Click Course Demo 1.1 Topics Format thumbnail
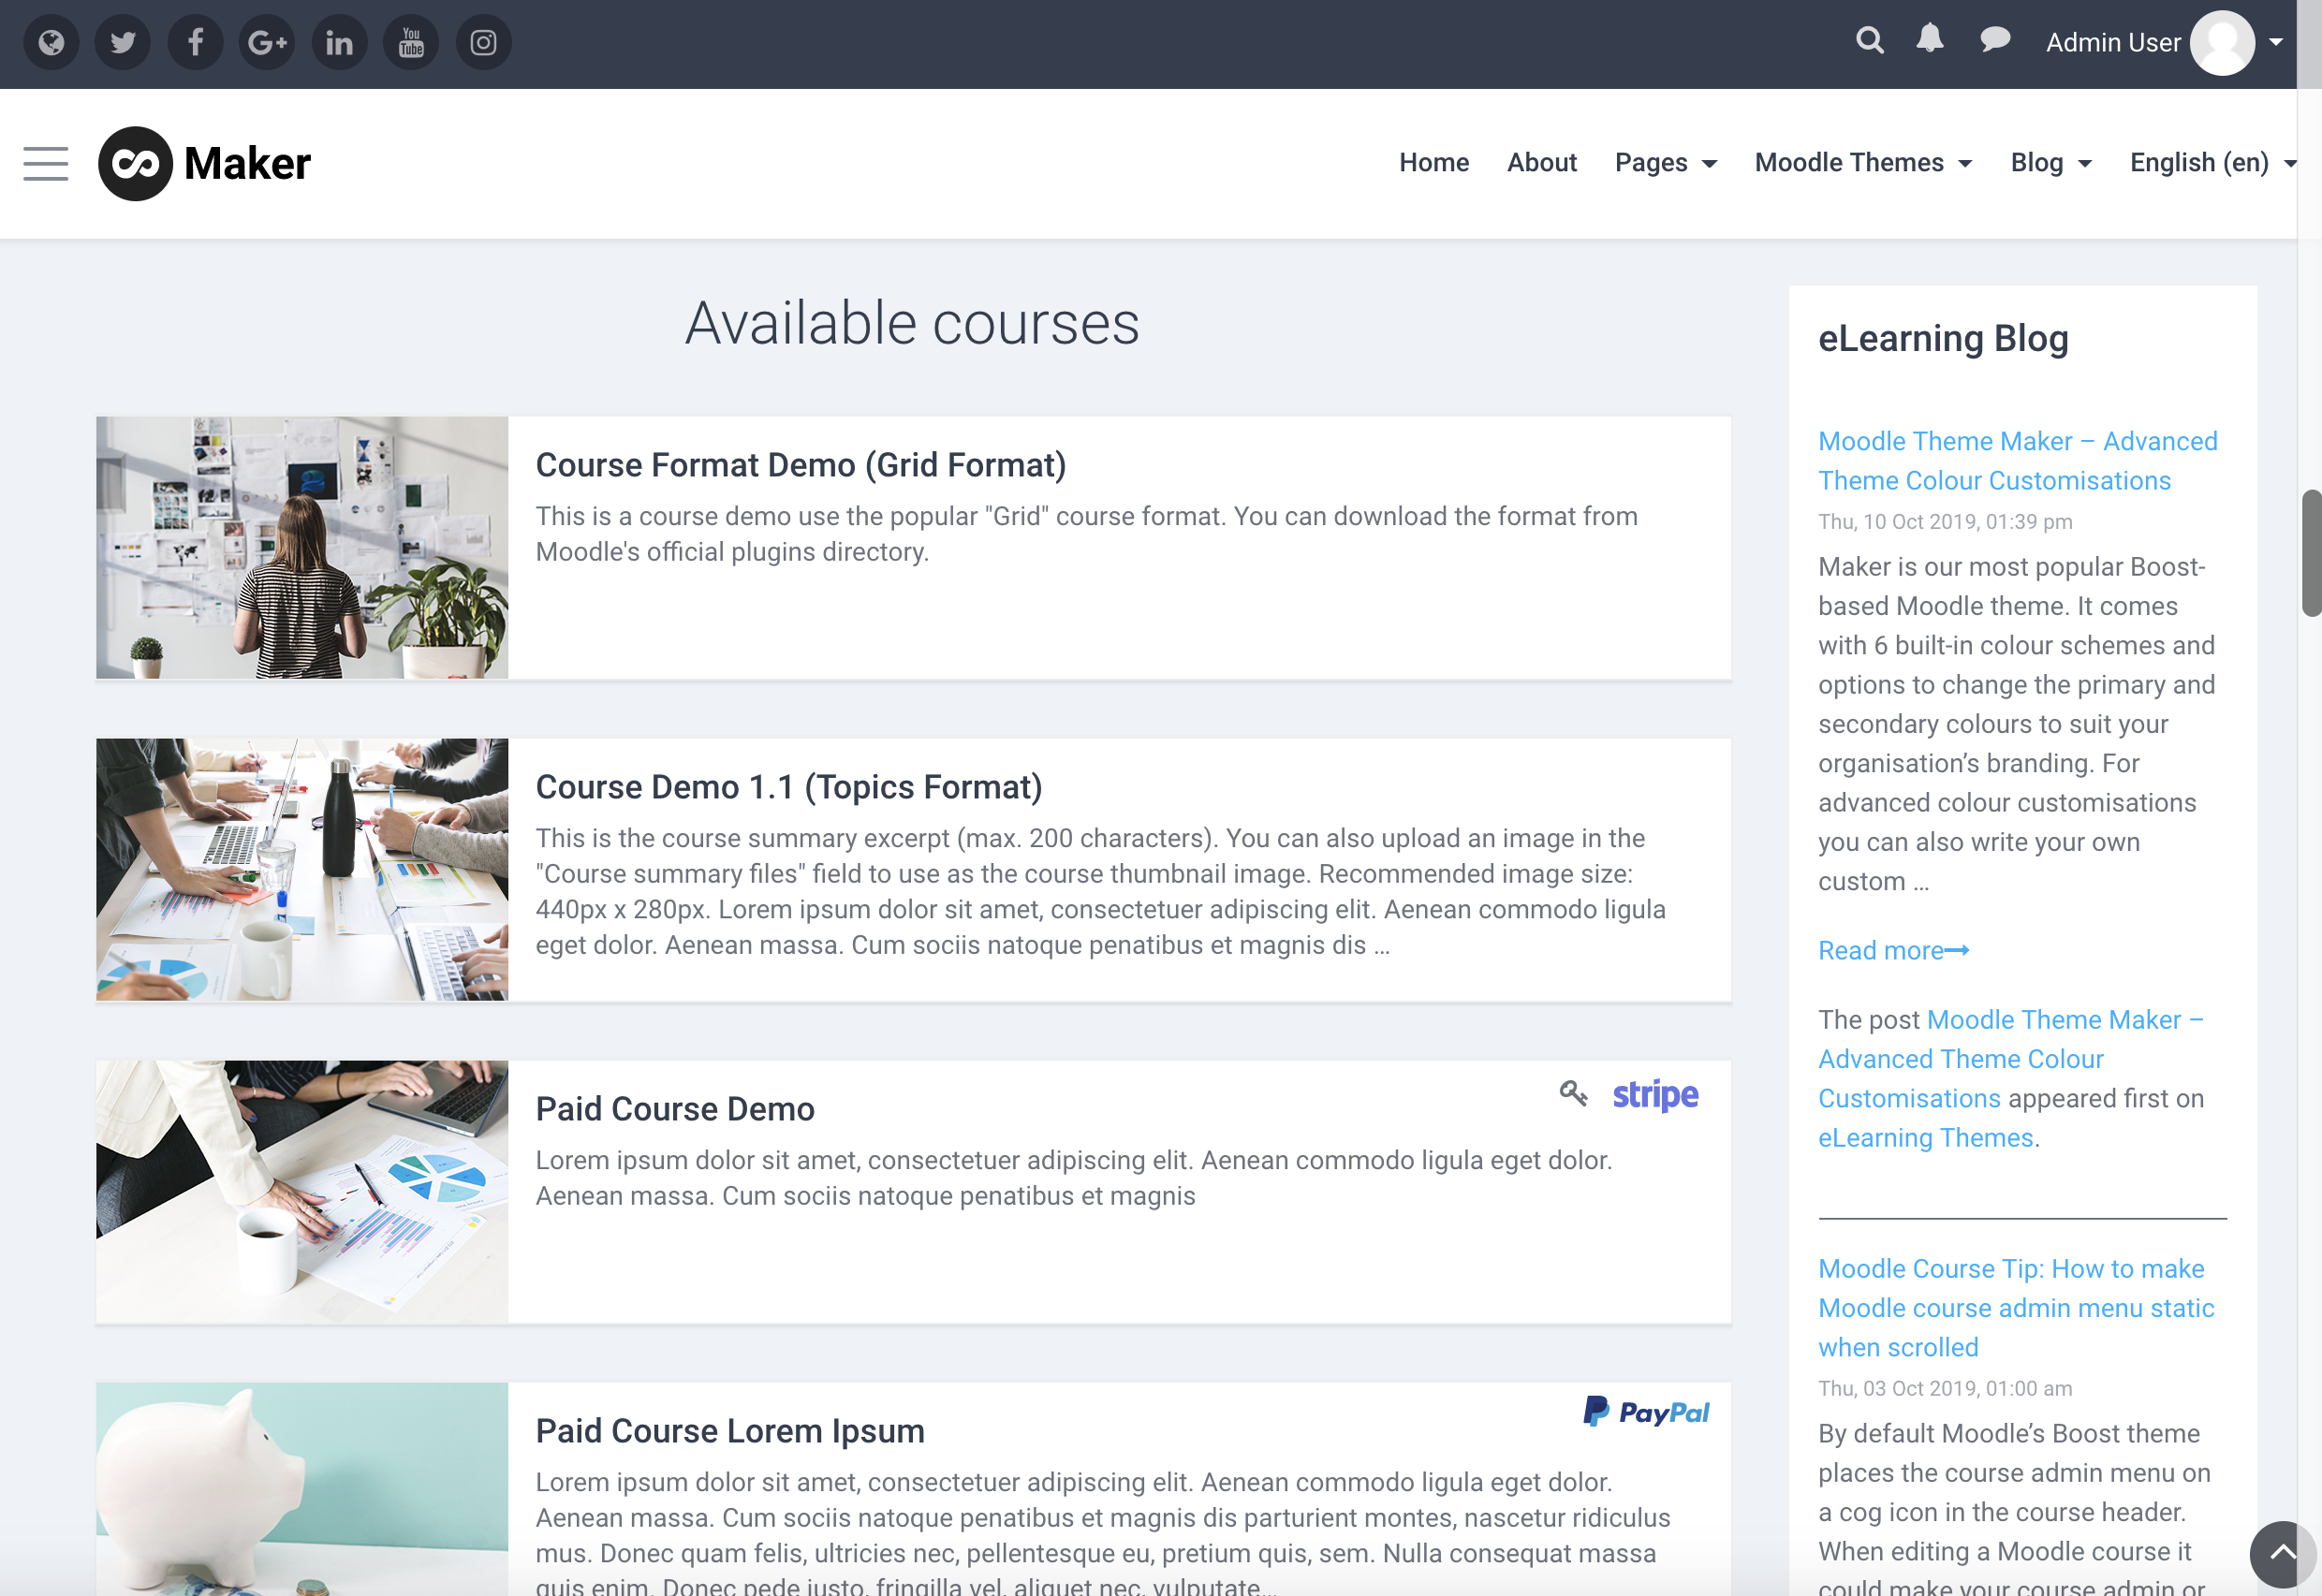The image size is (2322, 1596). pyautogui.click(x=303, y=870)
